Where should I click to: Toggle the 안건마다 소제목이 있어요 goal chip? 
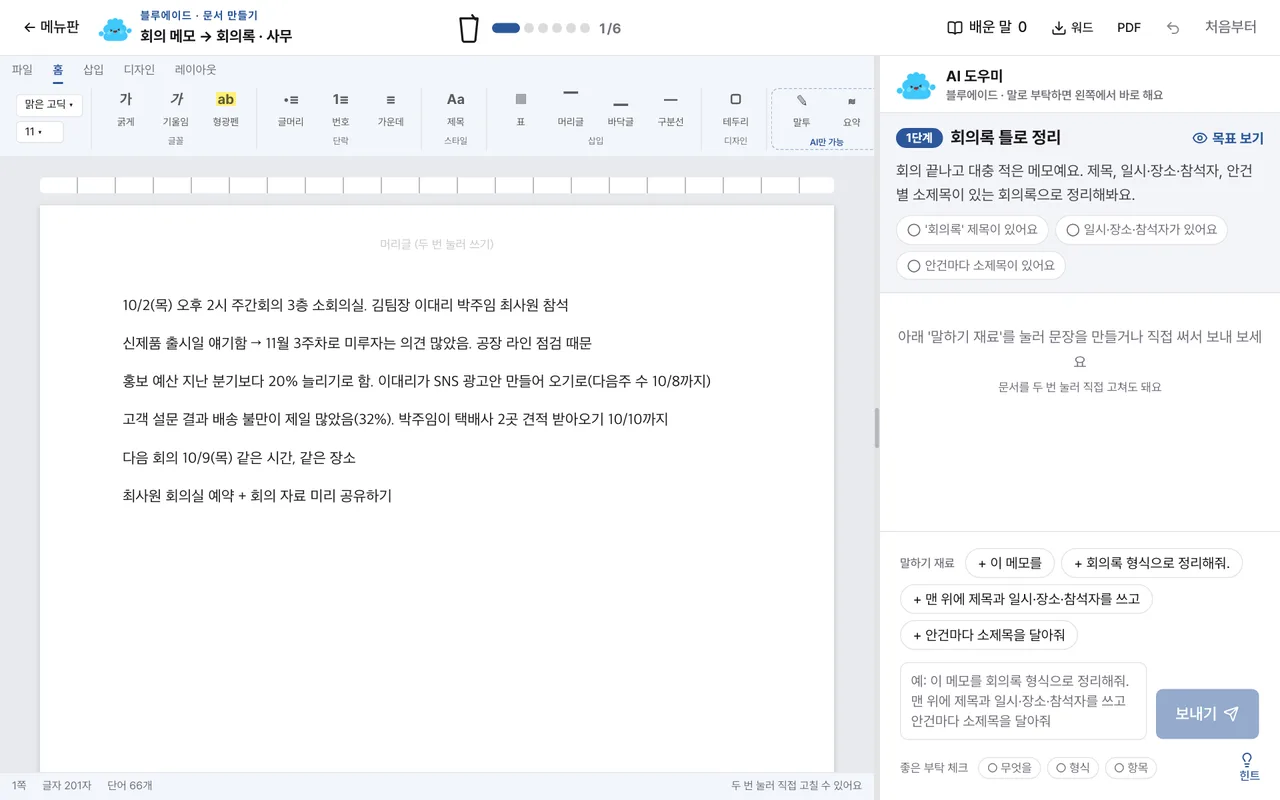click(x=981, y=266)
